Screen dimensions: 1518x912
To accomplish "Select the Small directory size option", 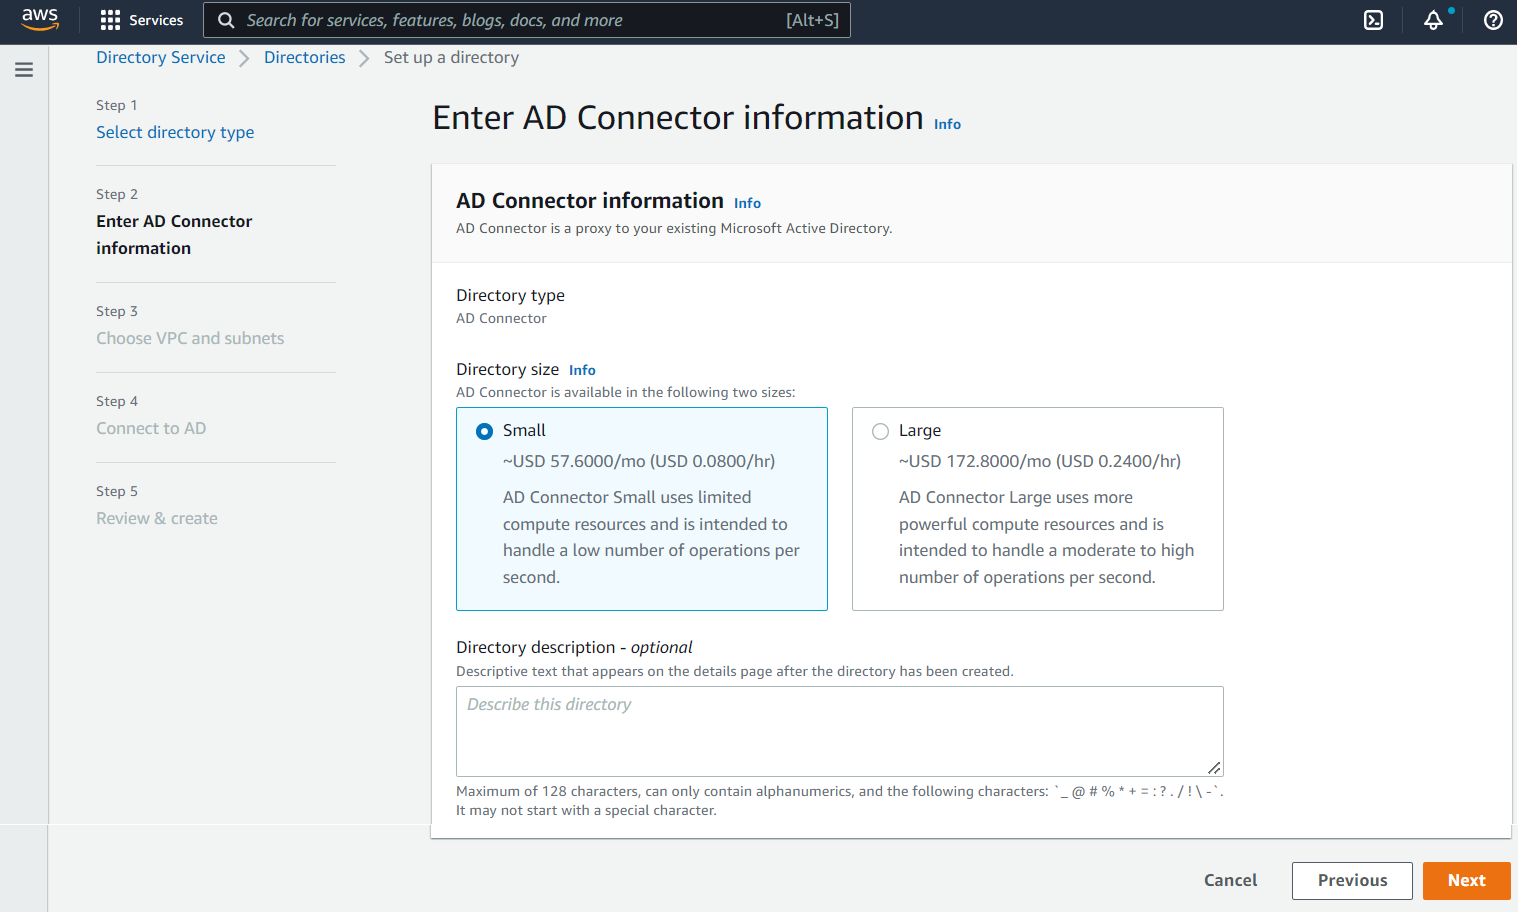I will click(x=485, y=431).
